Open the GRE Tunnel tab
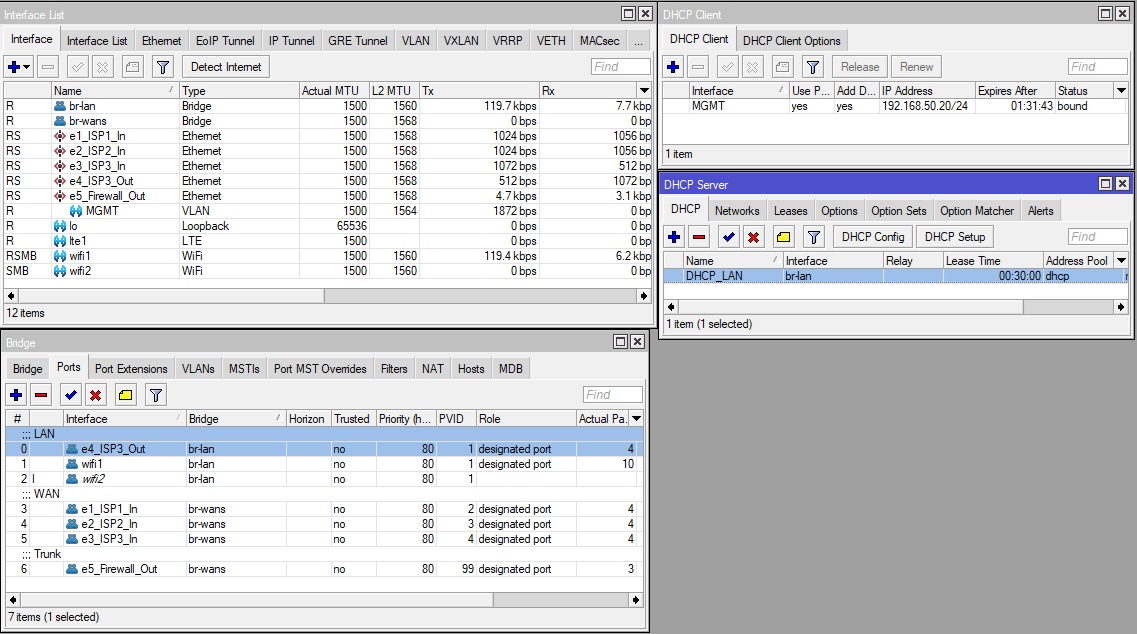Image resolution: width=1137 pixels, height=634 pixels. coord(357,41)
